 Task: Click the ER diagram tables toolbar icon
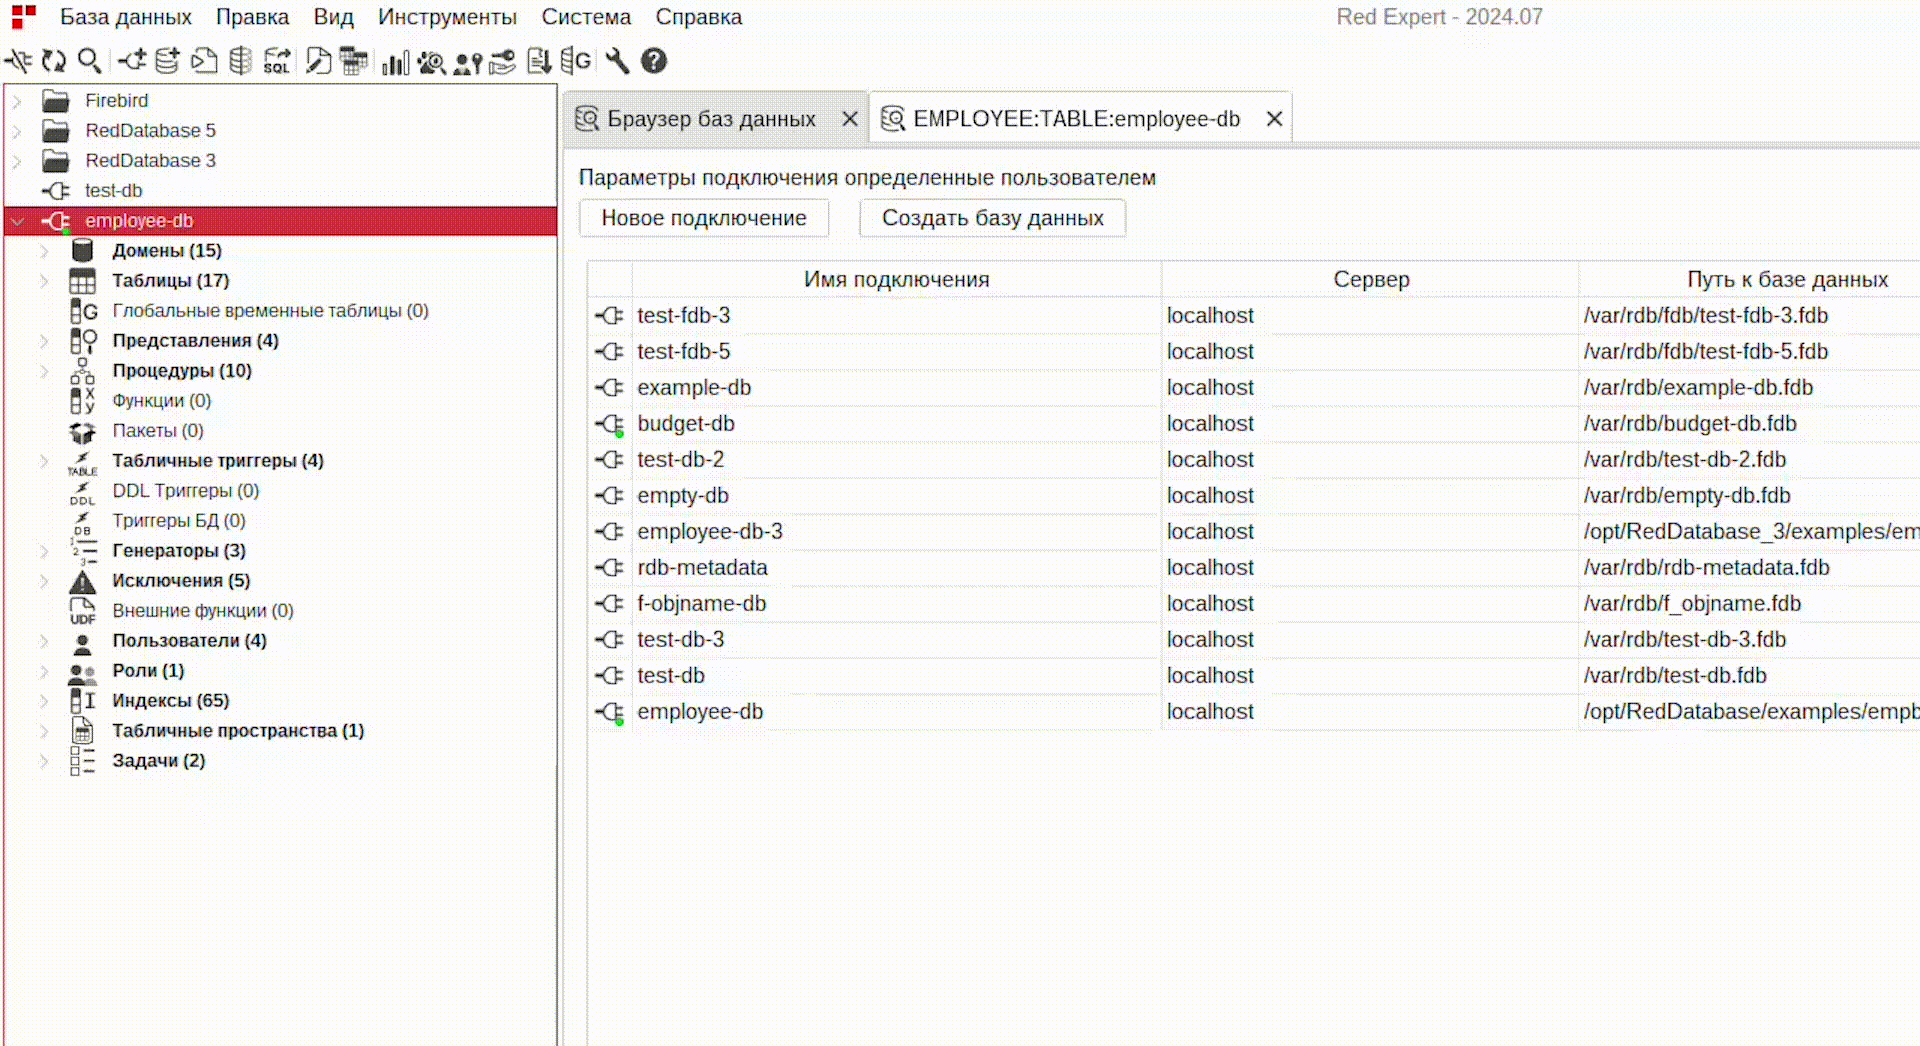[x=353, y=61]
